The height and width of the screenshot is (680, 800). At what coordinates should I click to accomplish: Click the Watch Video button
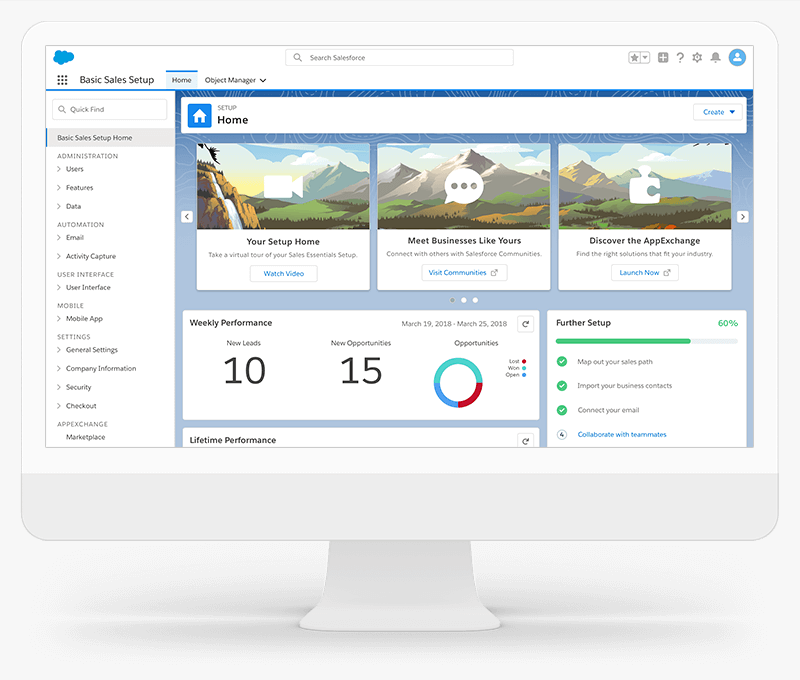[x=284, y=273]
